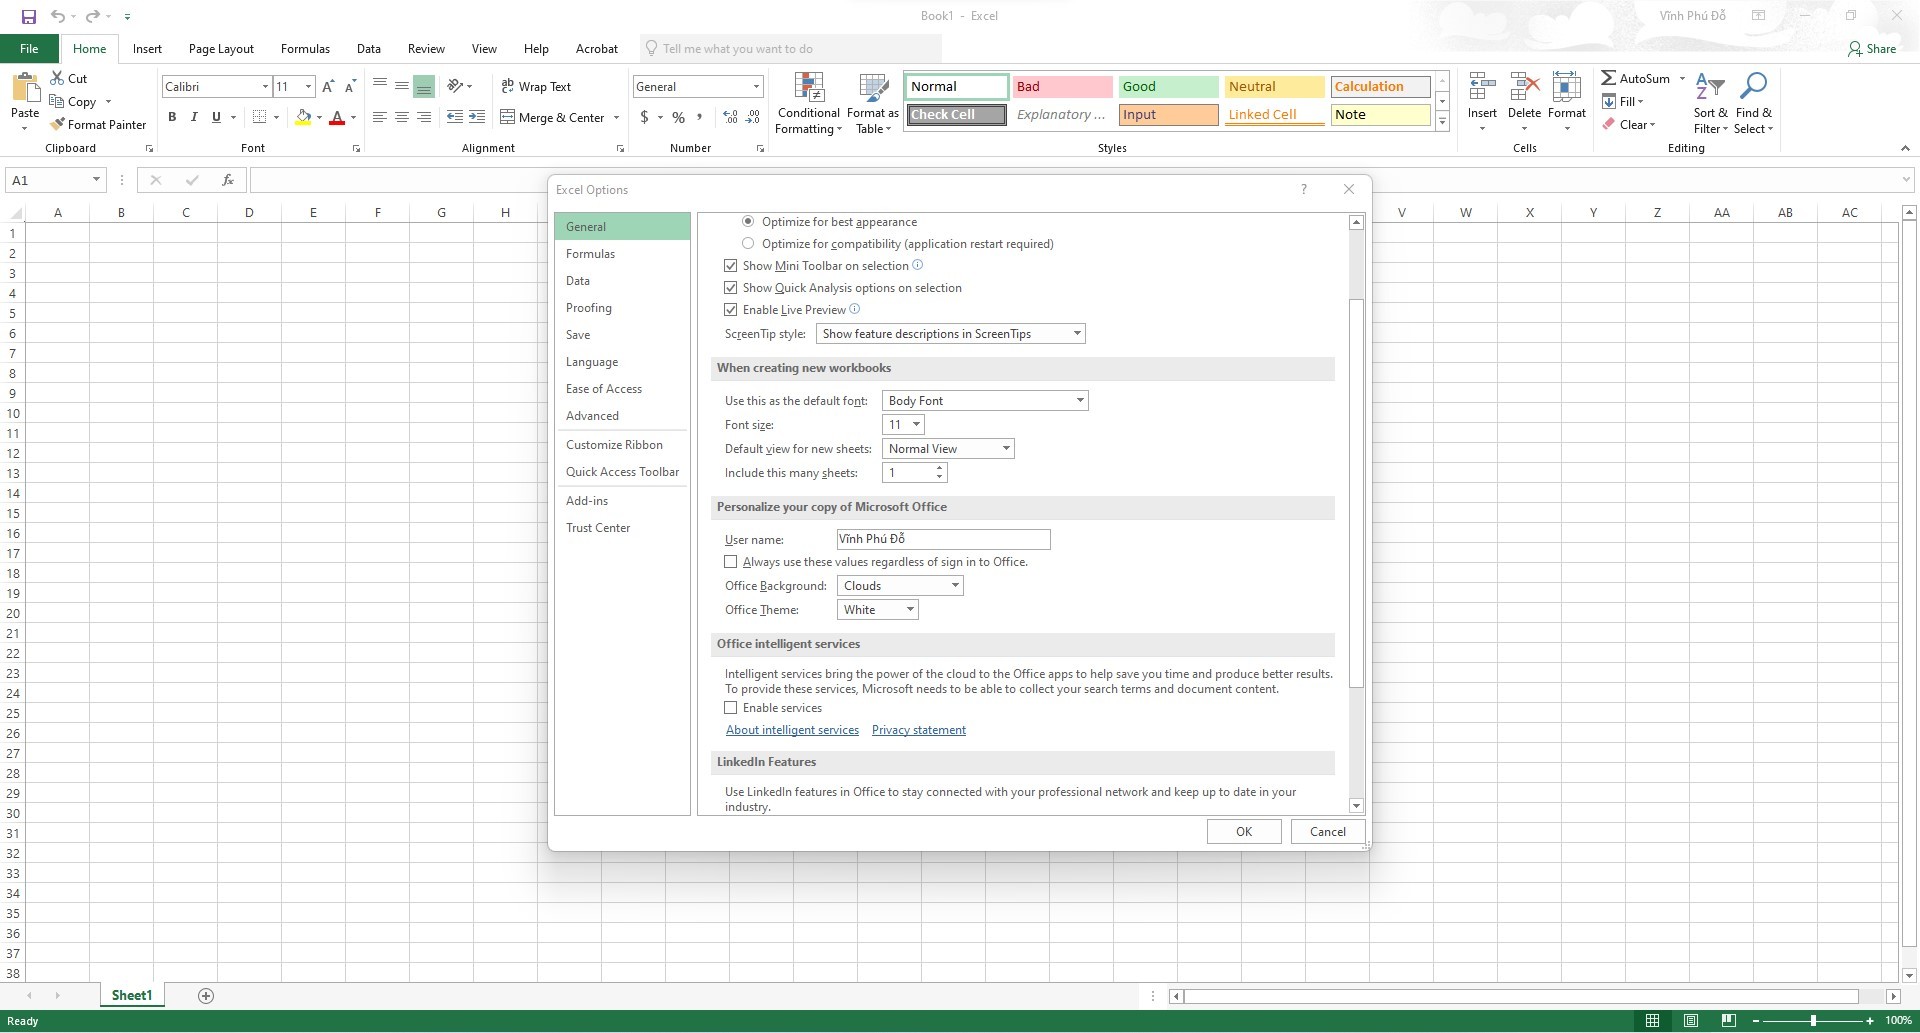Check Enable services checkbox

(x=731, y=708)
